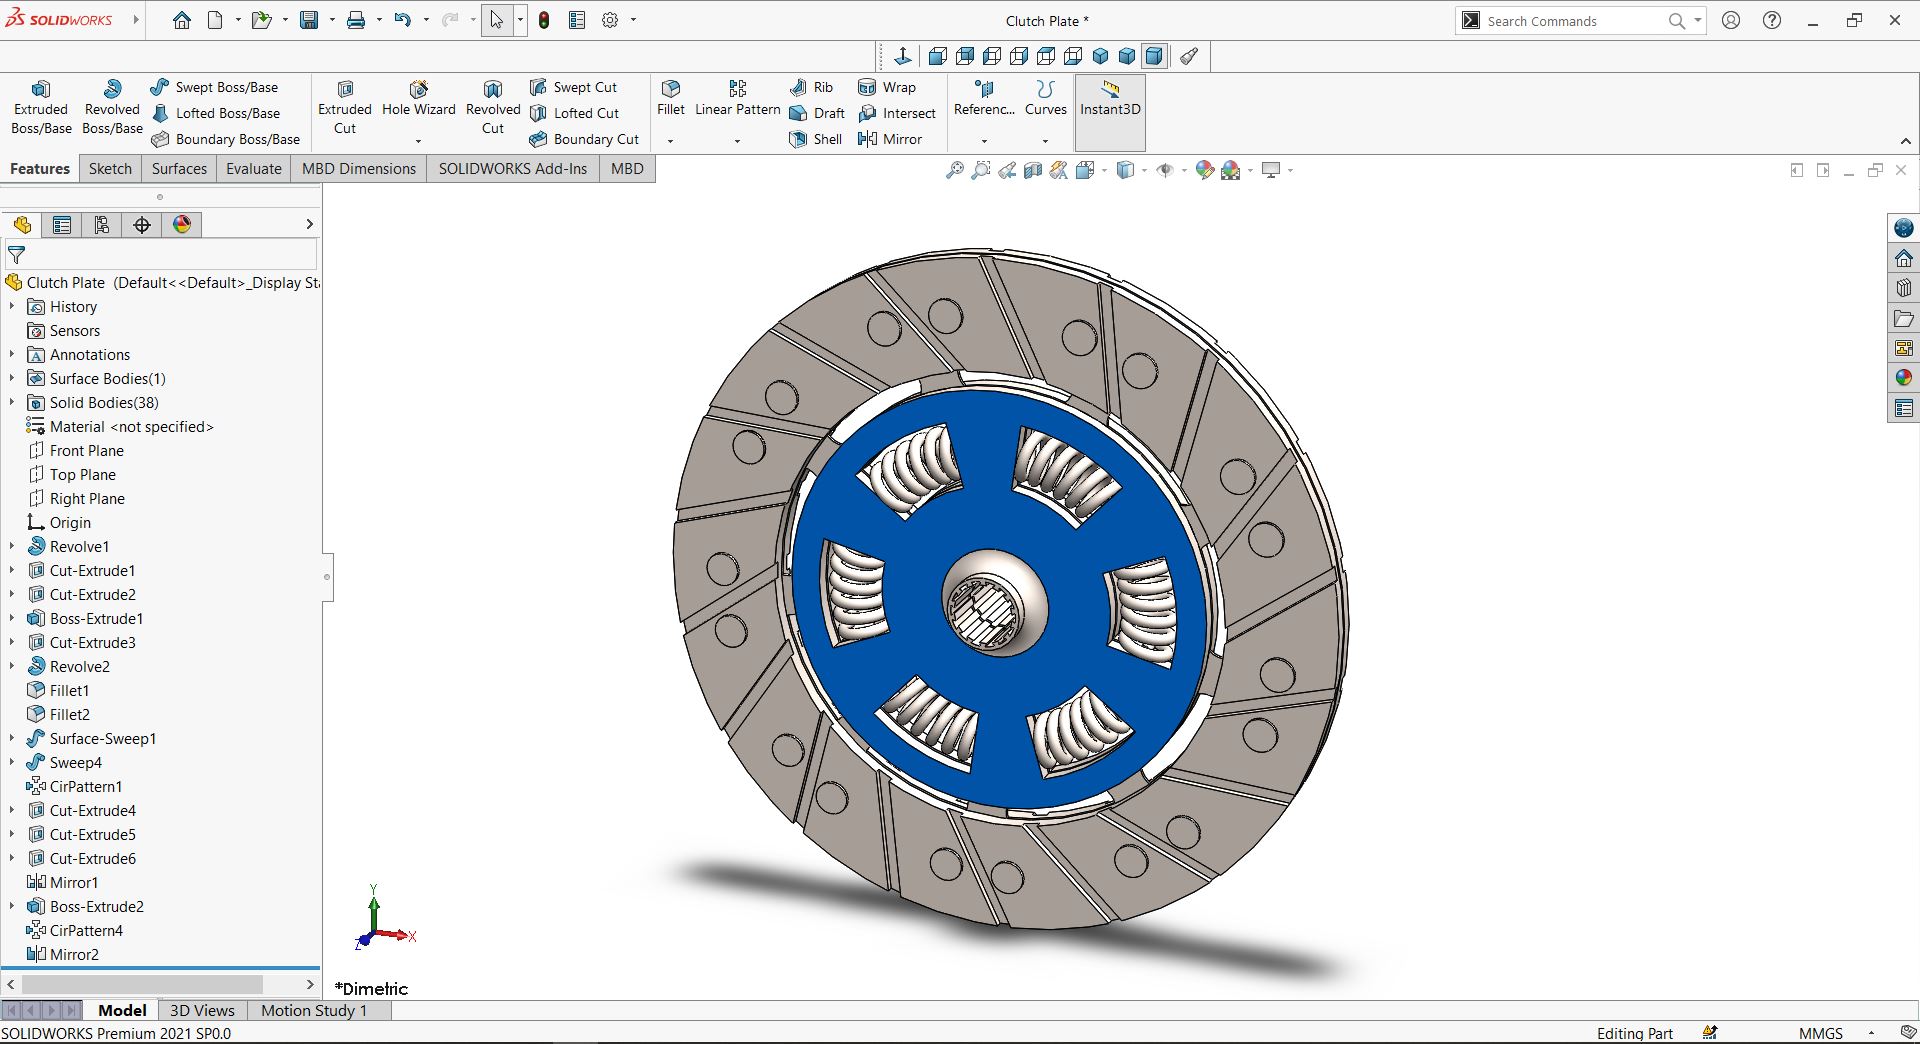Open the Options gear dropdown arrow
1920x1044 pixels.
click(633, 20)
